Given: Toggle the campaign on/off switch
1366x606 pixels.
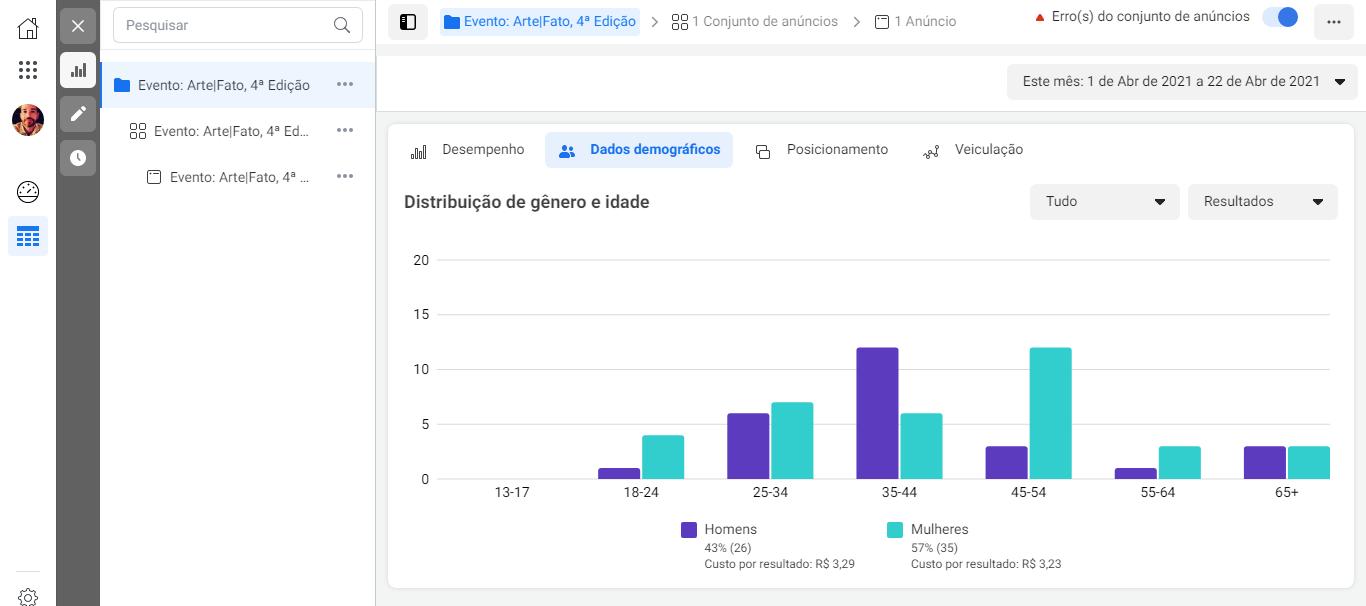Looking at the screenshot, I should click(1280, 17).
